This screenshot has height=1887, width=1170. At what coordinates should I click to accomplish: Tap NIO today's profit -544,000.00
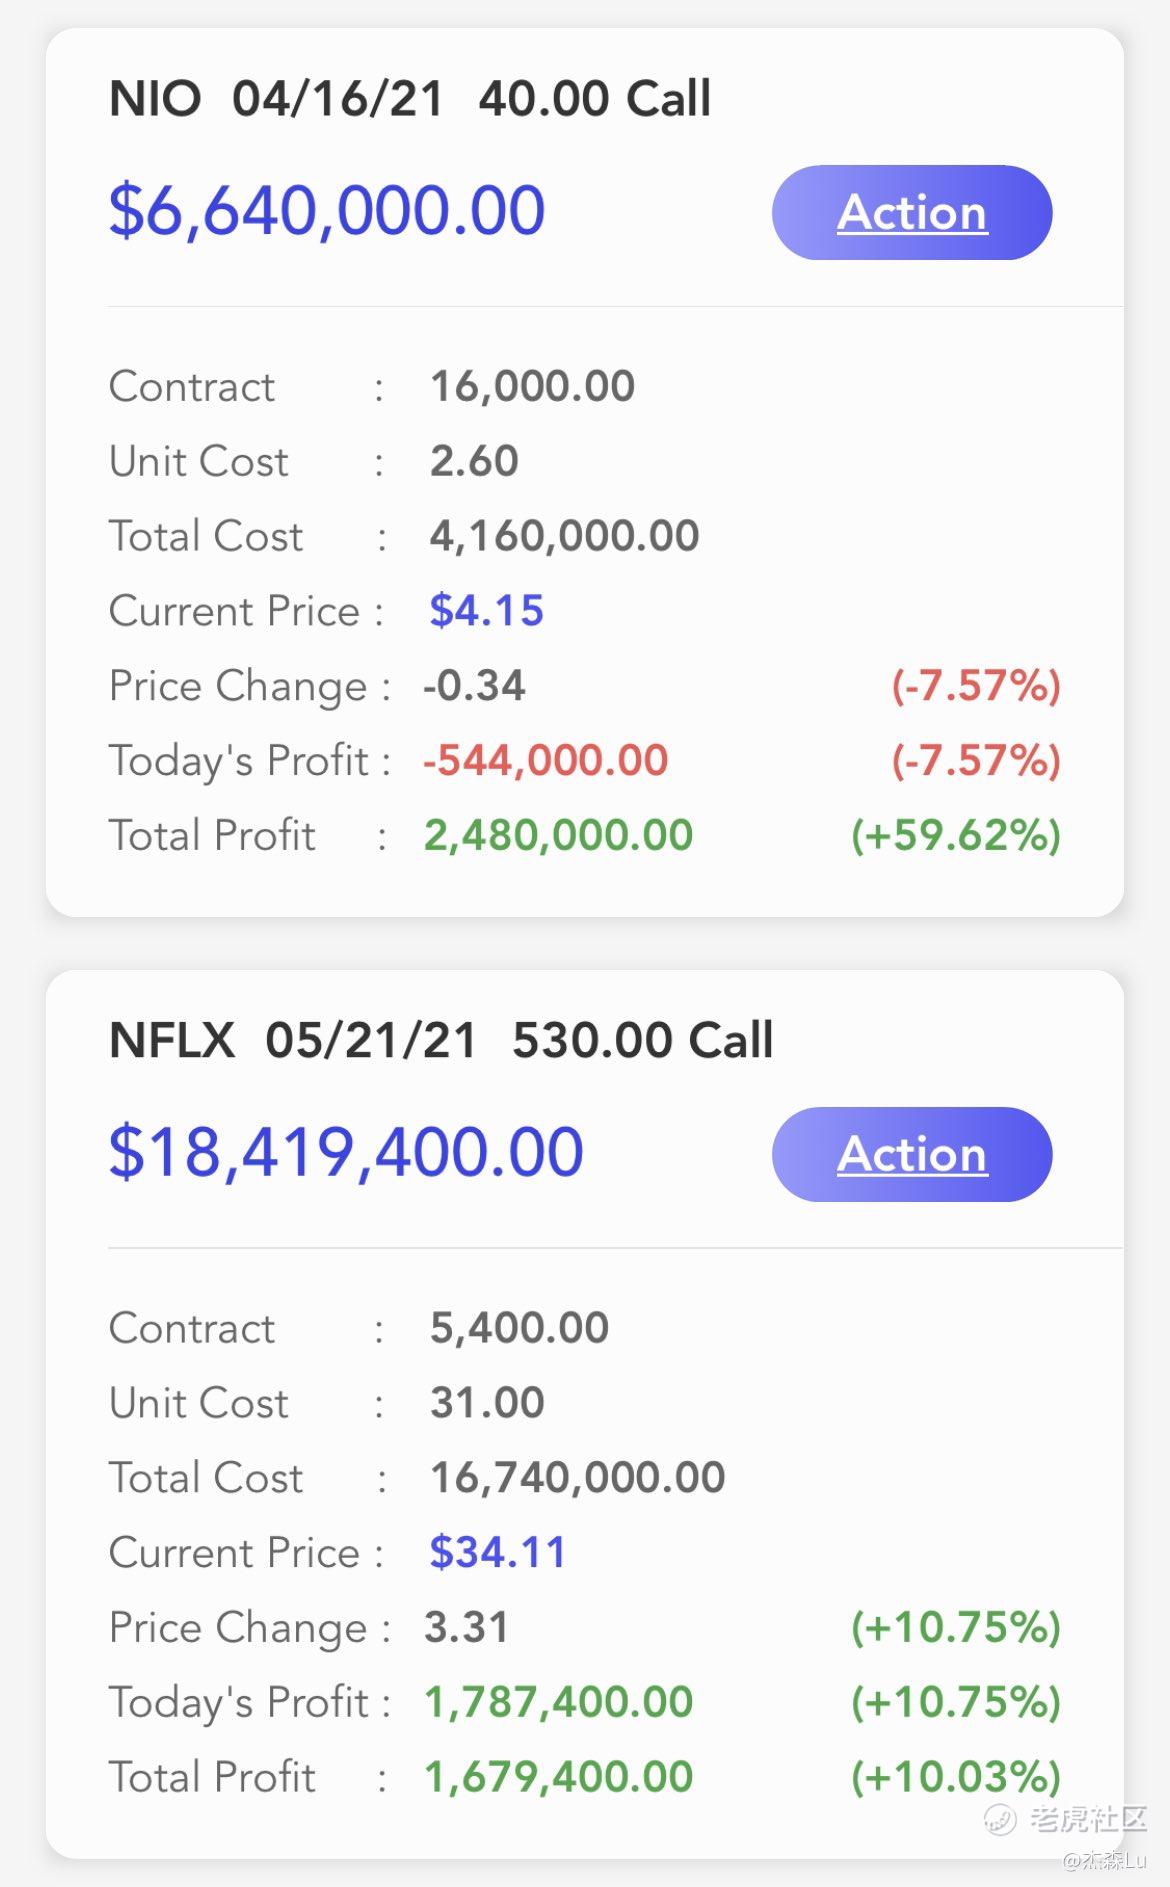[x=545, y=761]
